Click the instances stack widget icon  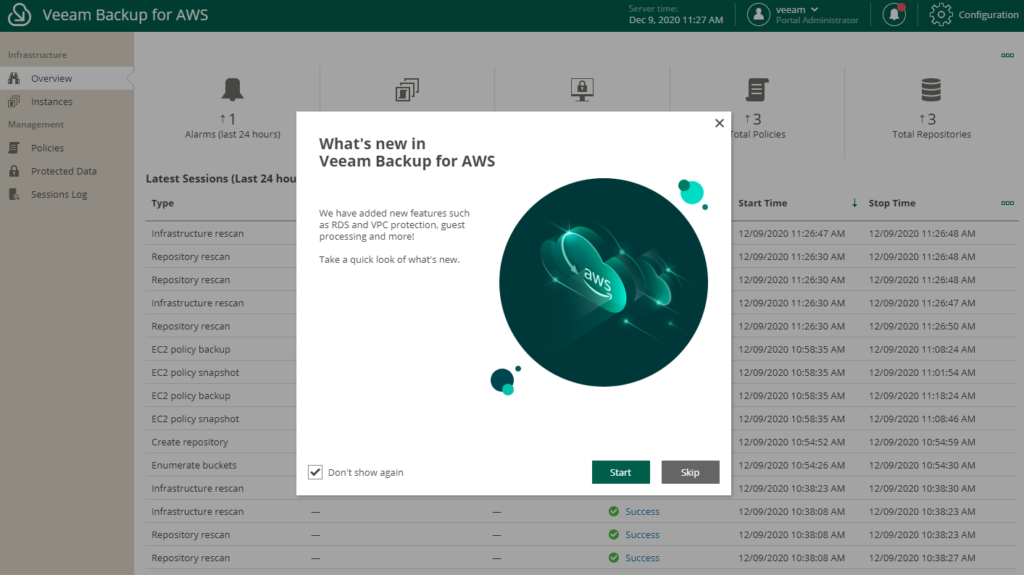point(407,90)
